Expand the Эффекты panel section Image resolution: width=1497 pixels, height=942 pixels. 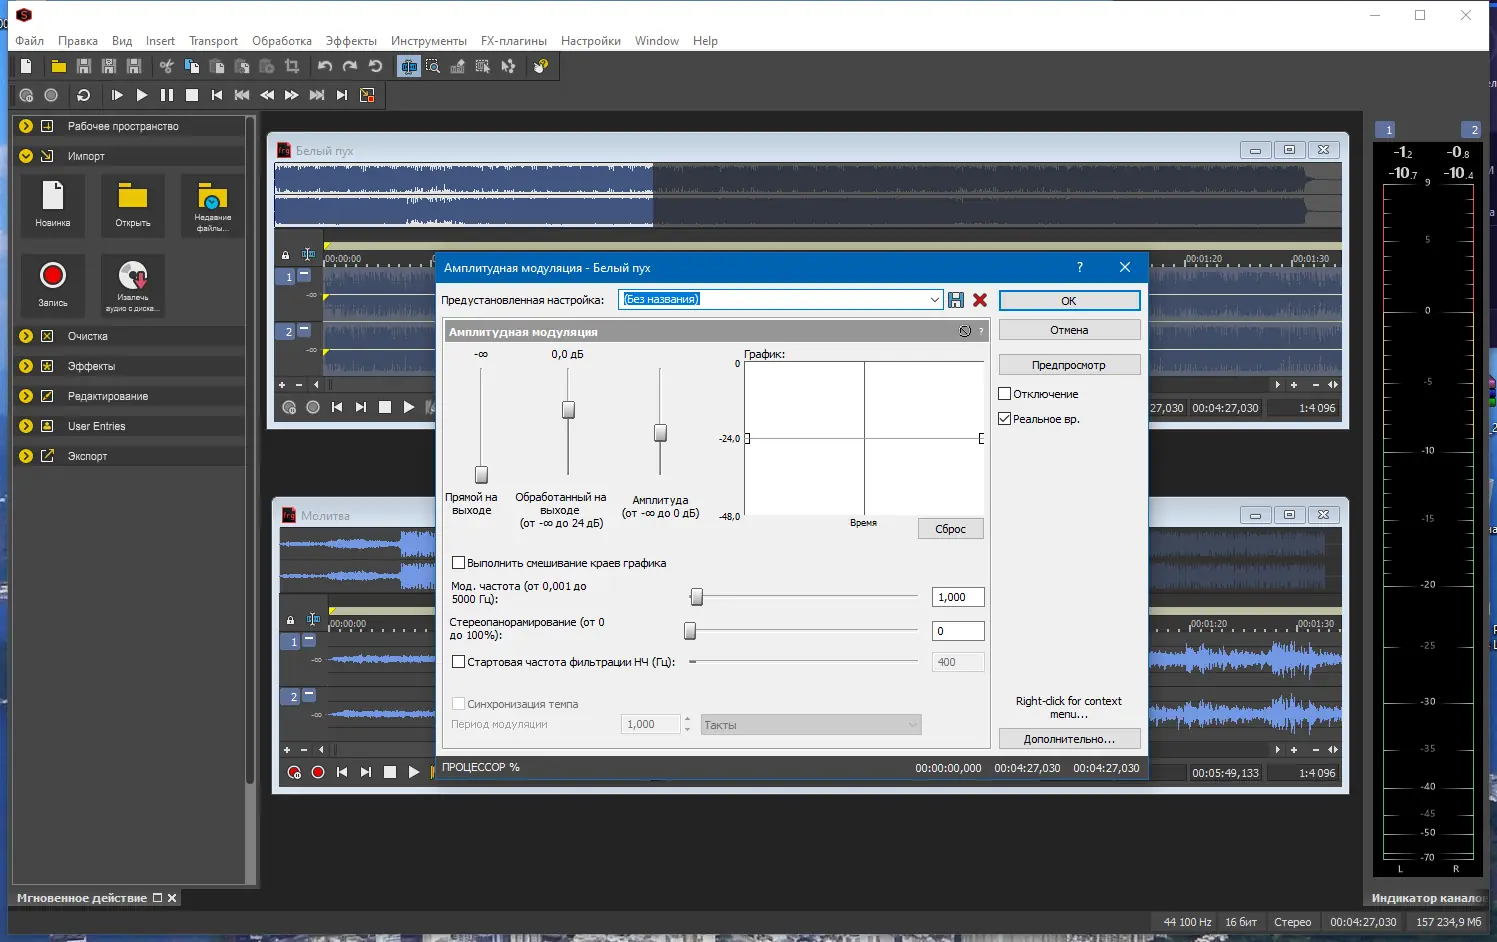tap(26, 366)
